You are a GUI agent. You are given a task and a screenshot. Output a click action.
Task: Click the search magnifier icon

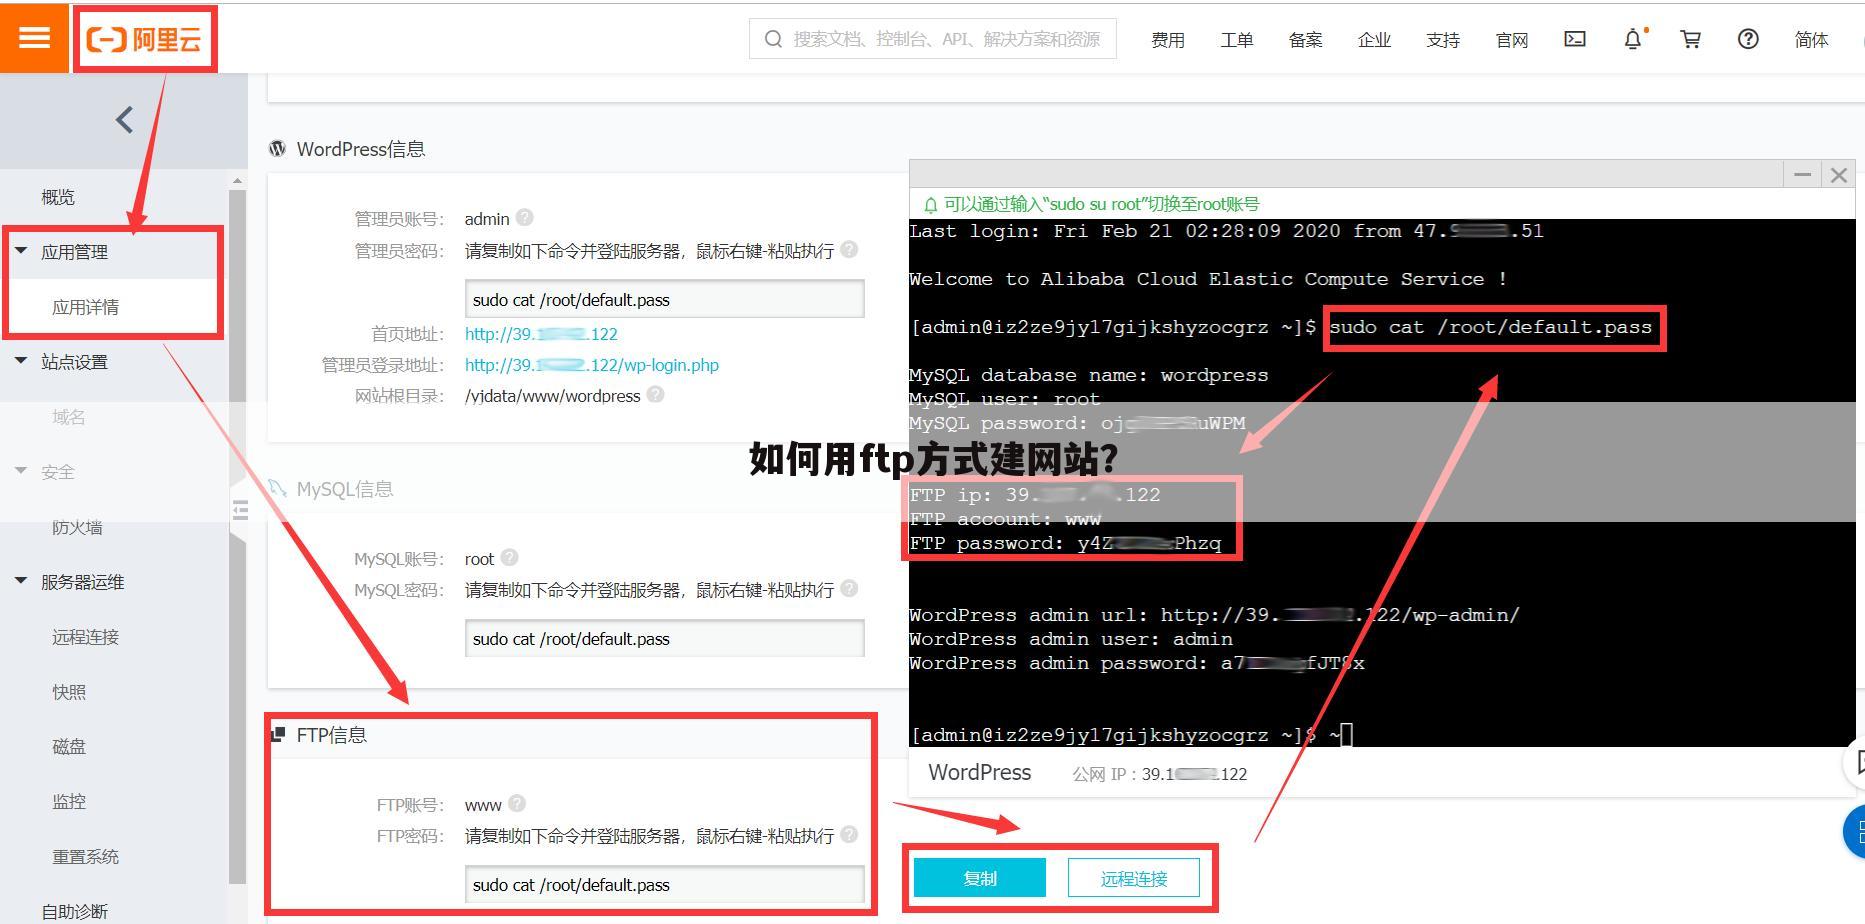[773, 39]
